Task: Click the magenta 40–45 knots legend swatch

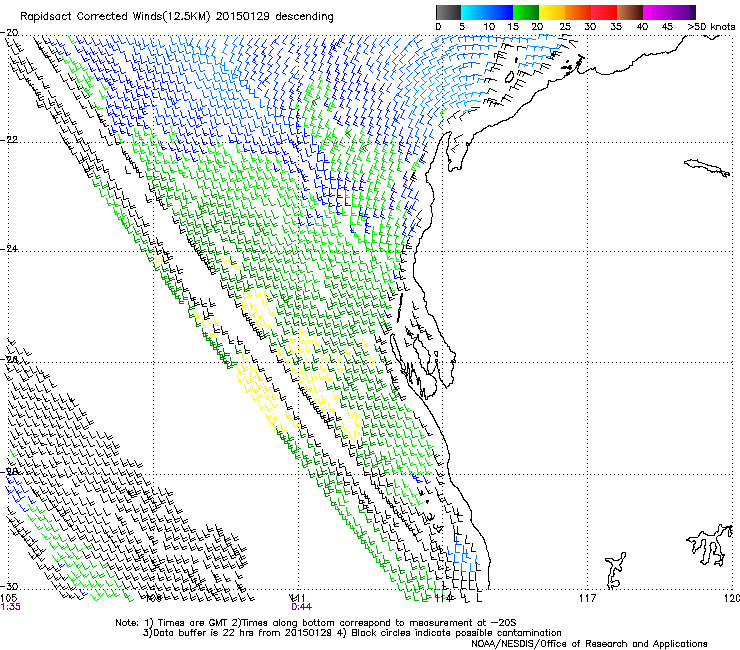Action: tap(656, 12)
